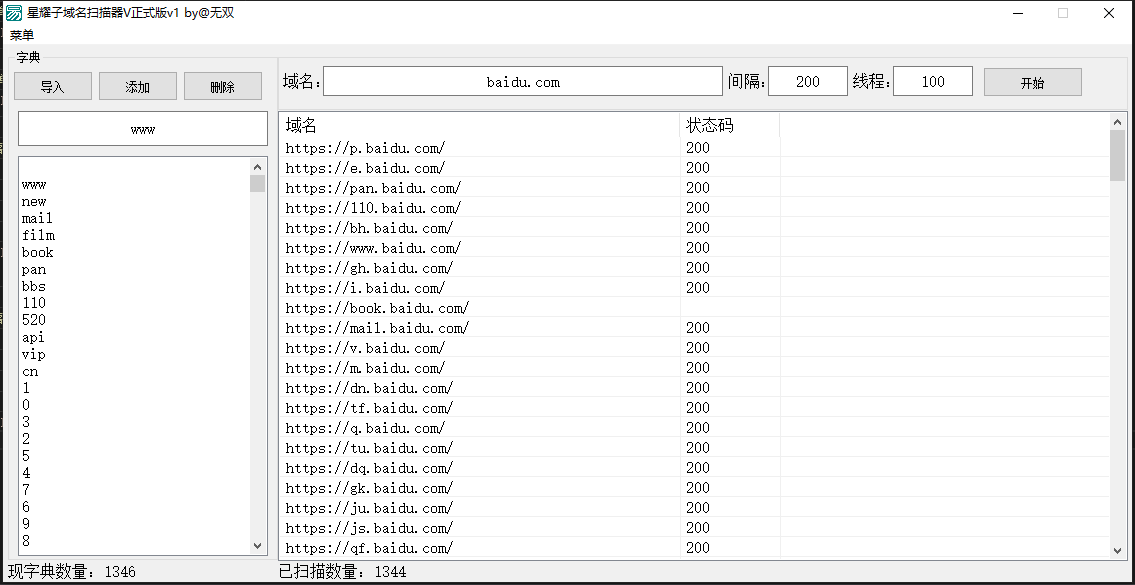The height and width of the screenshot is (585, 1135).
Task: Click the dictionary list scroll up arrow
Action: point(258,166)
